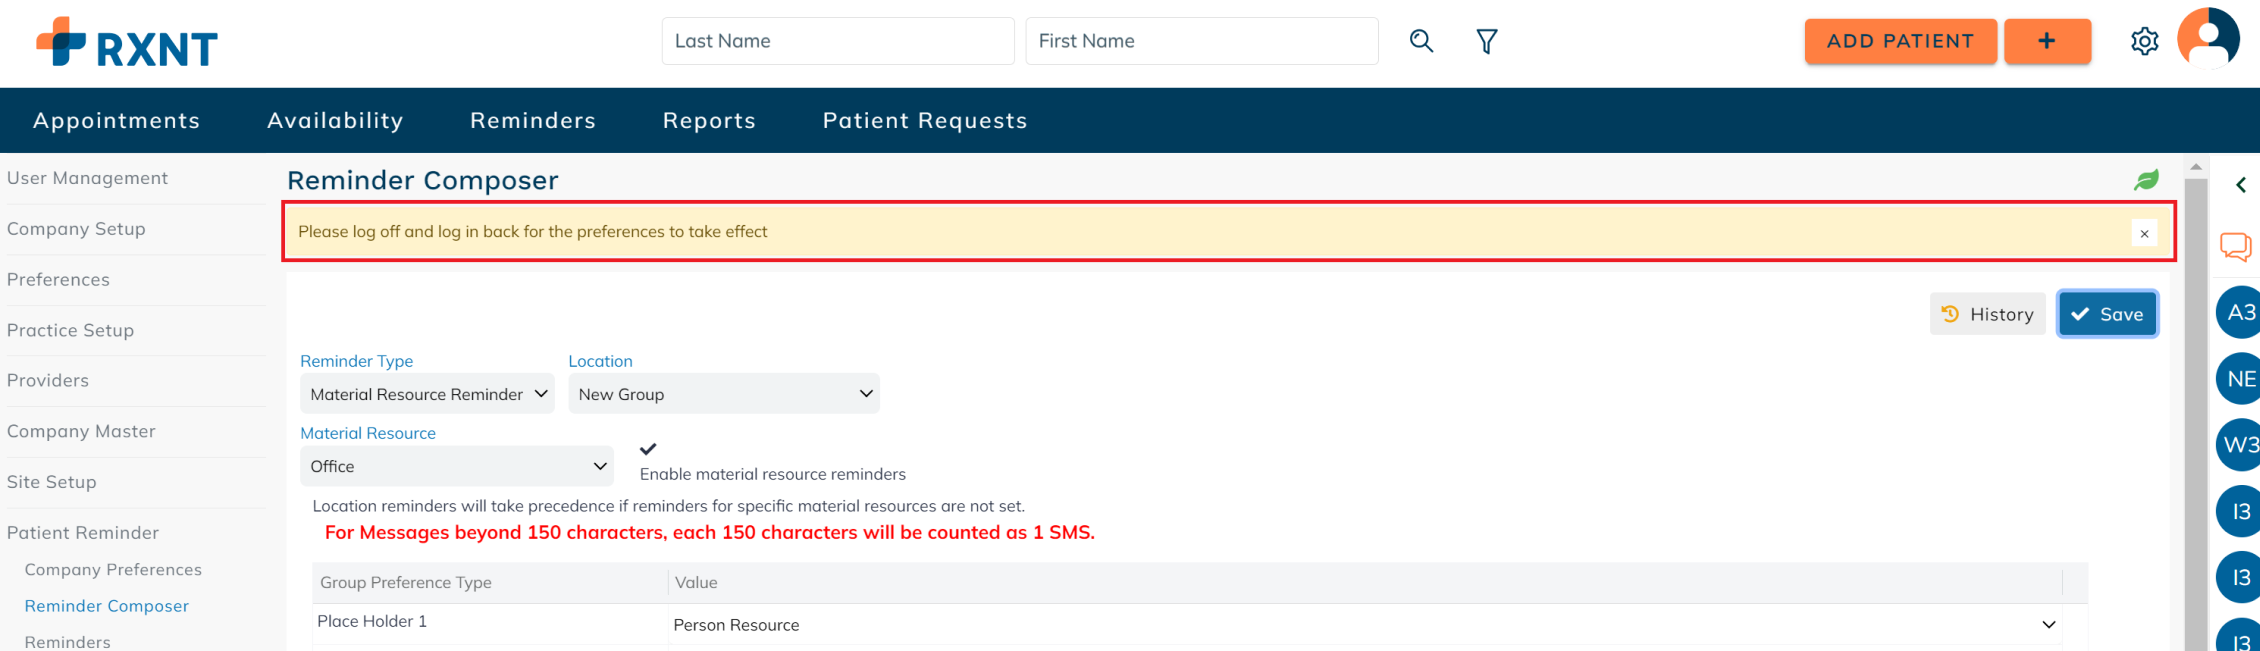Image resolution: width=2260 pixels, height=651 pixels.
Task: Open the chat messages icon
Action: click(2235, 246)
